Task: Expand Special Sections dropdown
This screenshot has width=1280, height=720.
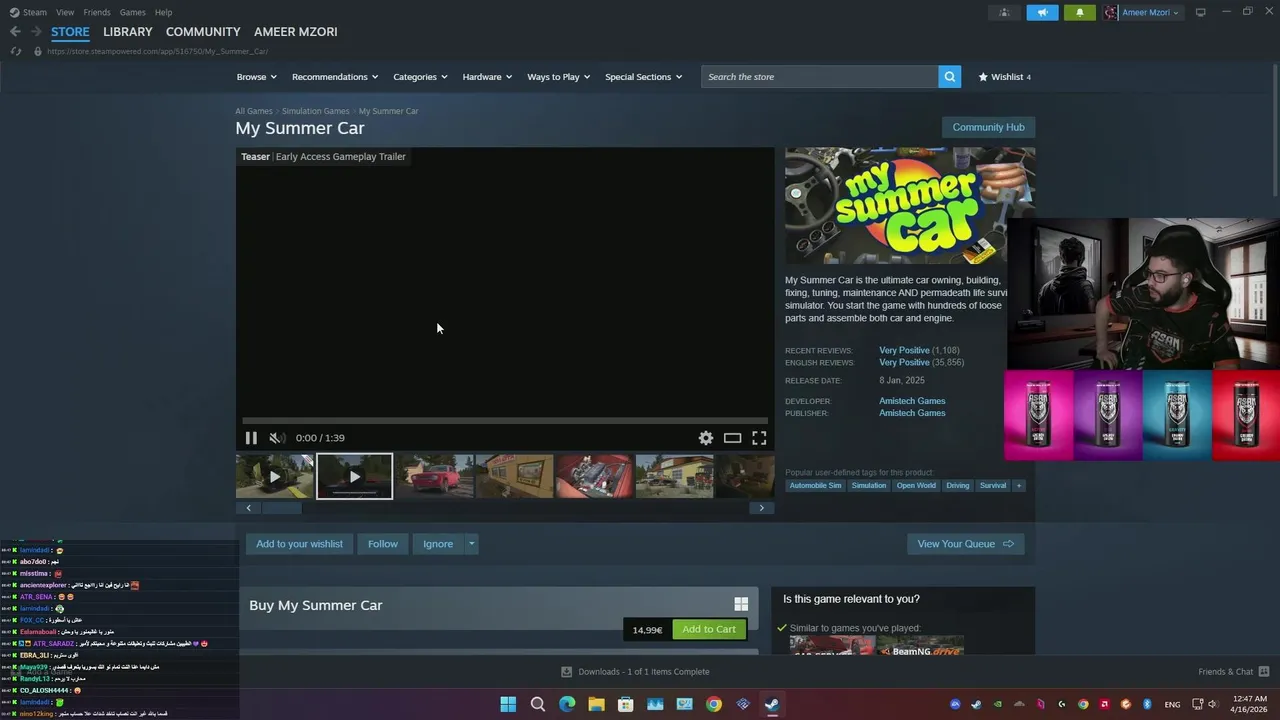Action: [x=643, y=77]
